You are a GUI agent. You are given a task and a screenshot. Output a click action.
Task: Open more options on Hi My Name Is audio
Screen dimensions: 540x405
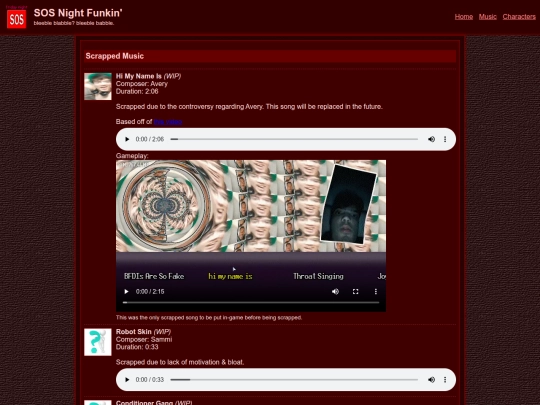(445, 139)
